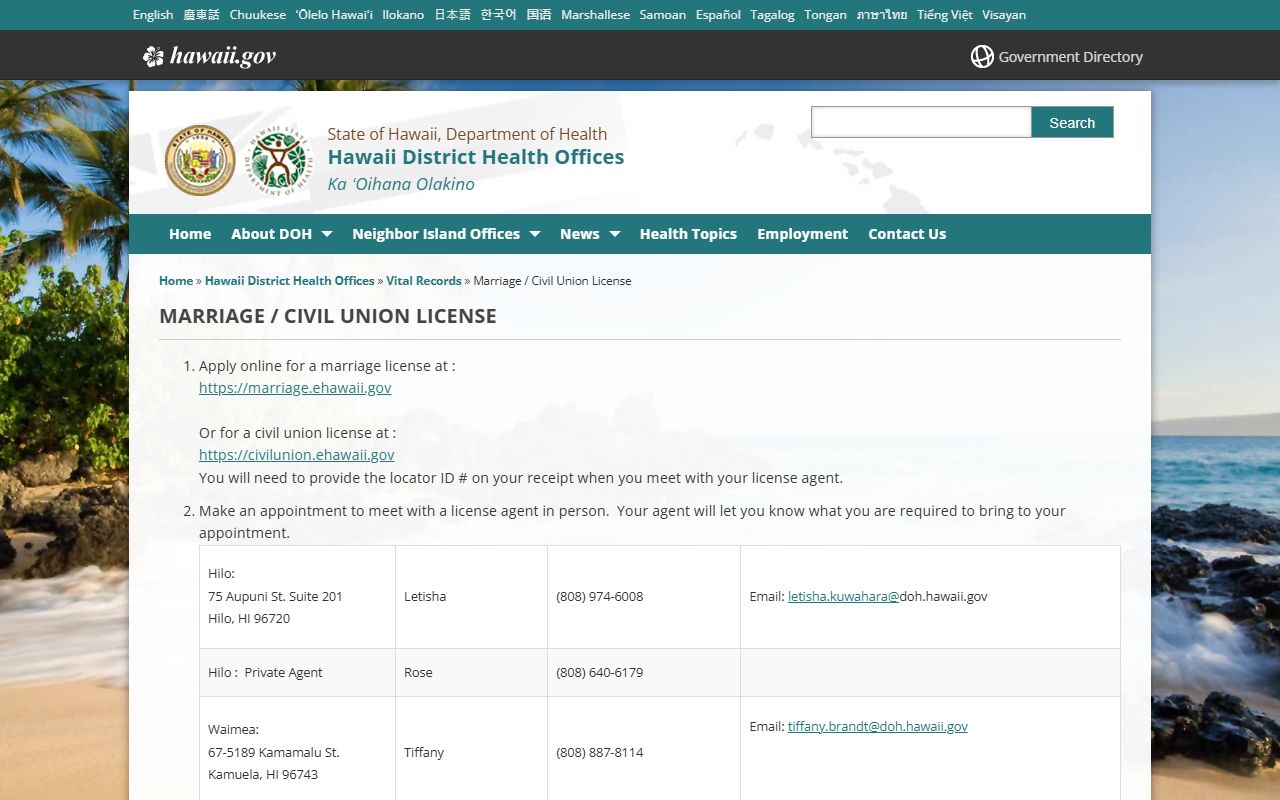
Task: Go to the Employment menu item
Action: pyautogui.click(x=802, y=234)
